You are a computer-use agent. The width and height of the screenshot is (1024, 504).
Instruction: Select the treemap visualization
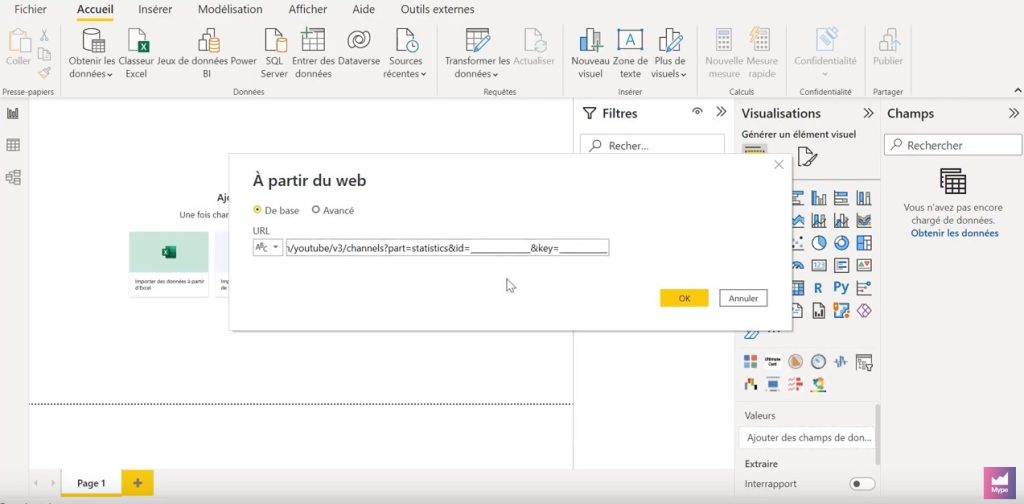[864, 243]
